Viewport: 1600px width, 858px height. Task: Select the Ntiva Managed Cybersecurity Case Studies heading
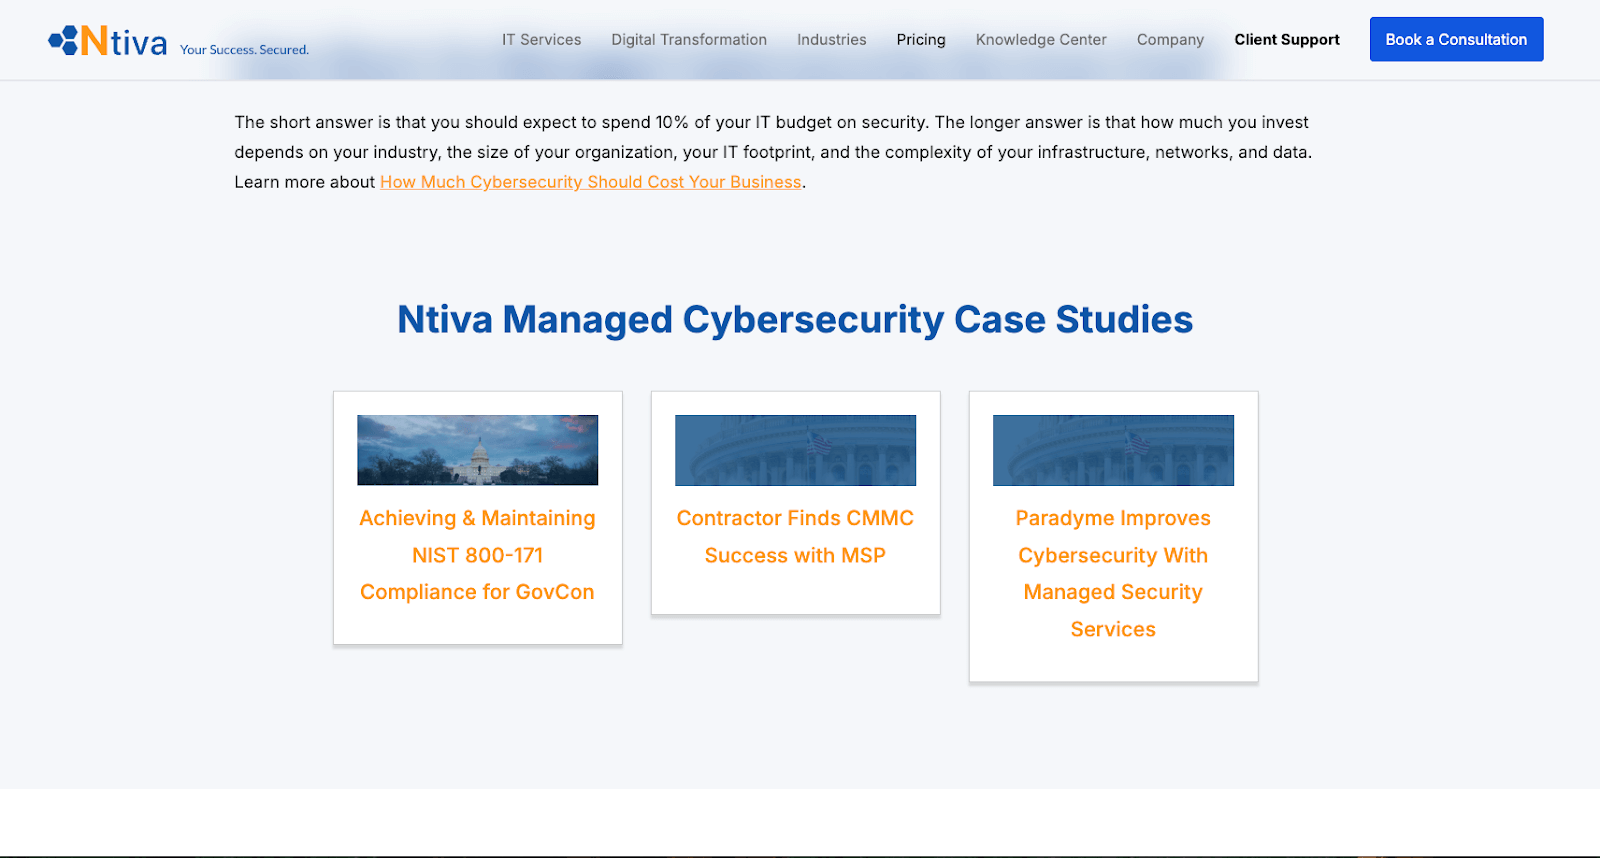[795, 320]
